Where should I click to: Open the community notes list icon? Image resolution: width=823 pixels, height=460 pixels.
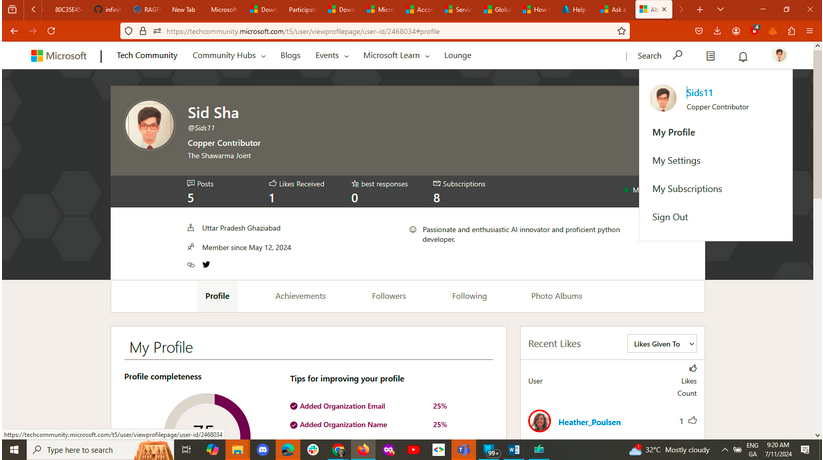tap(710, 56)
